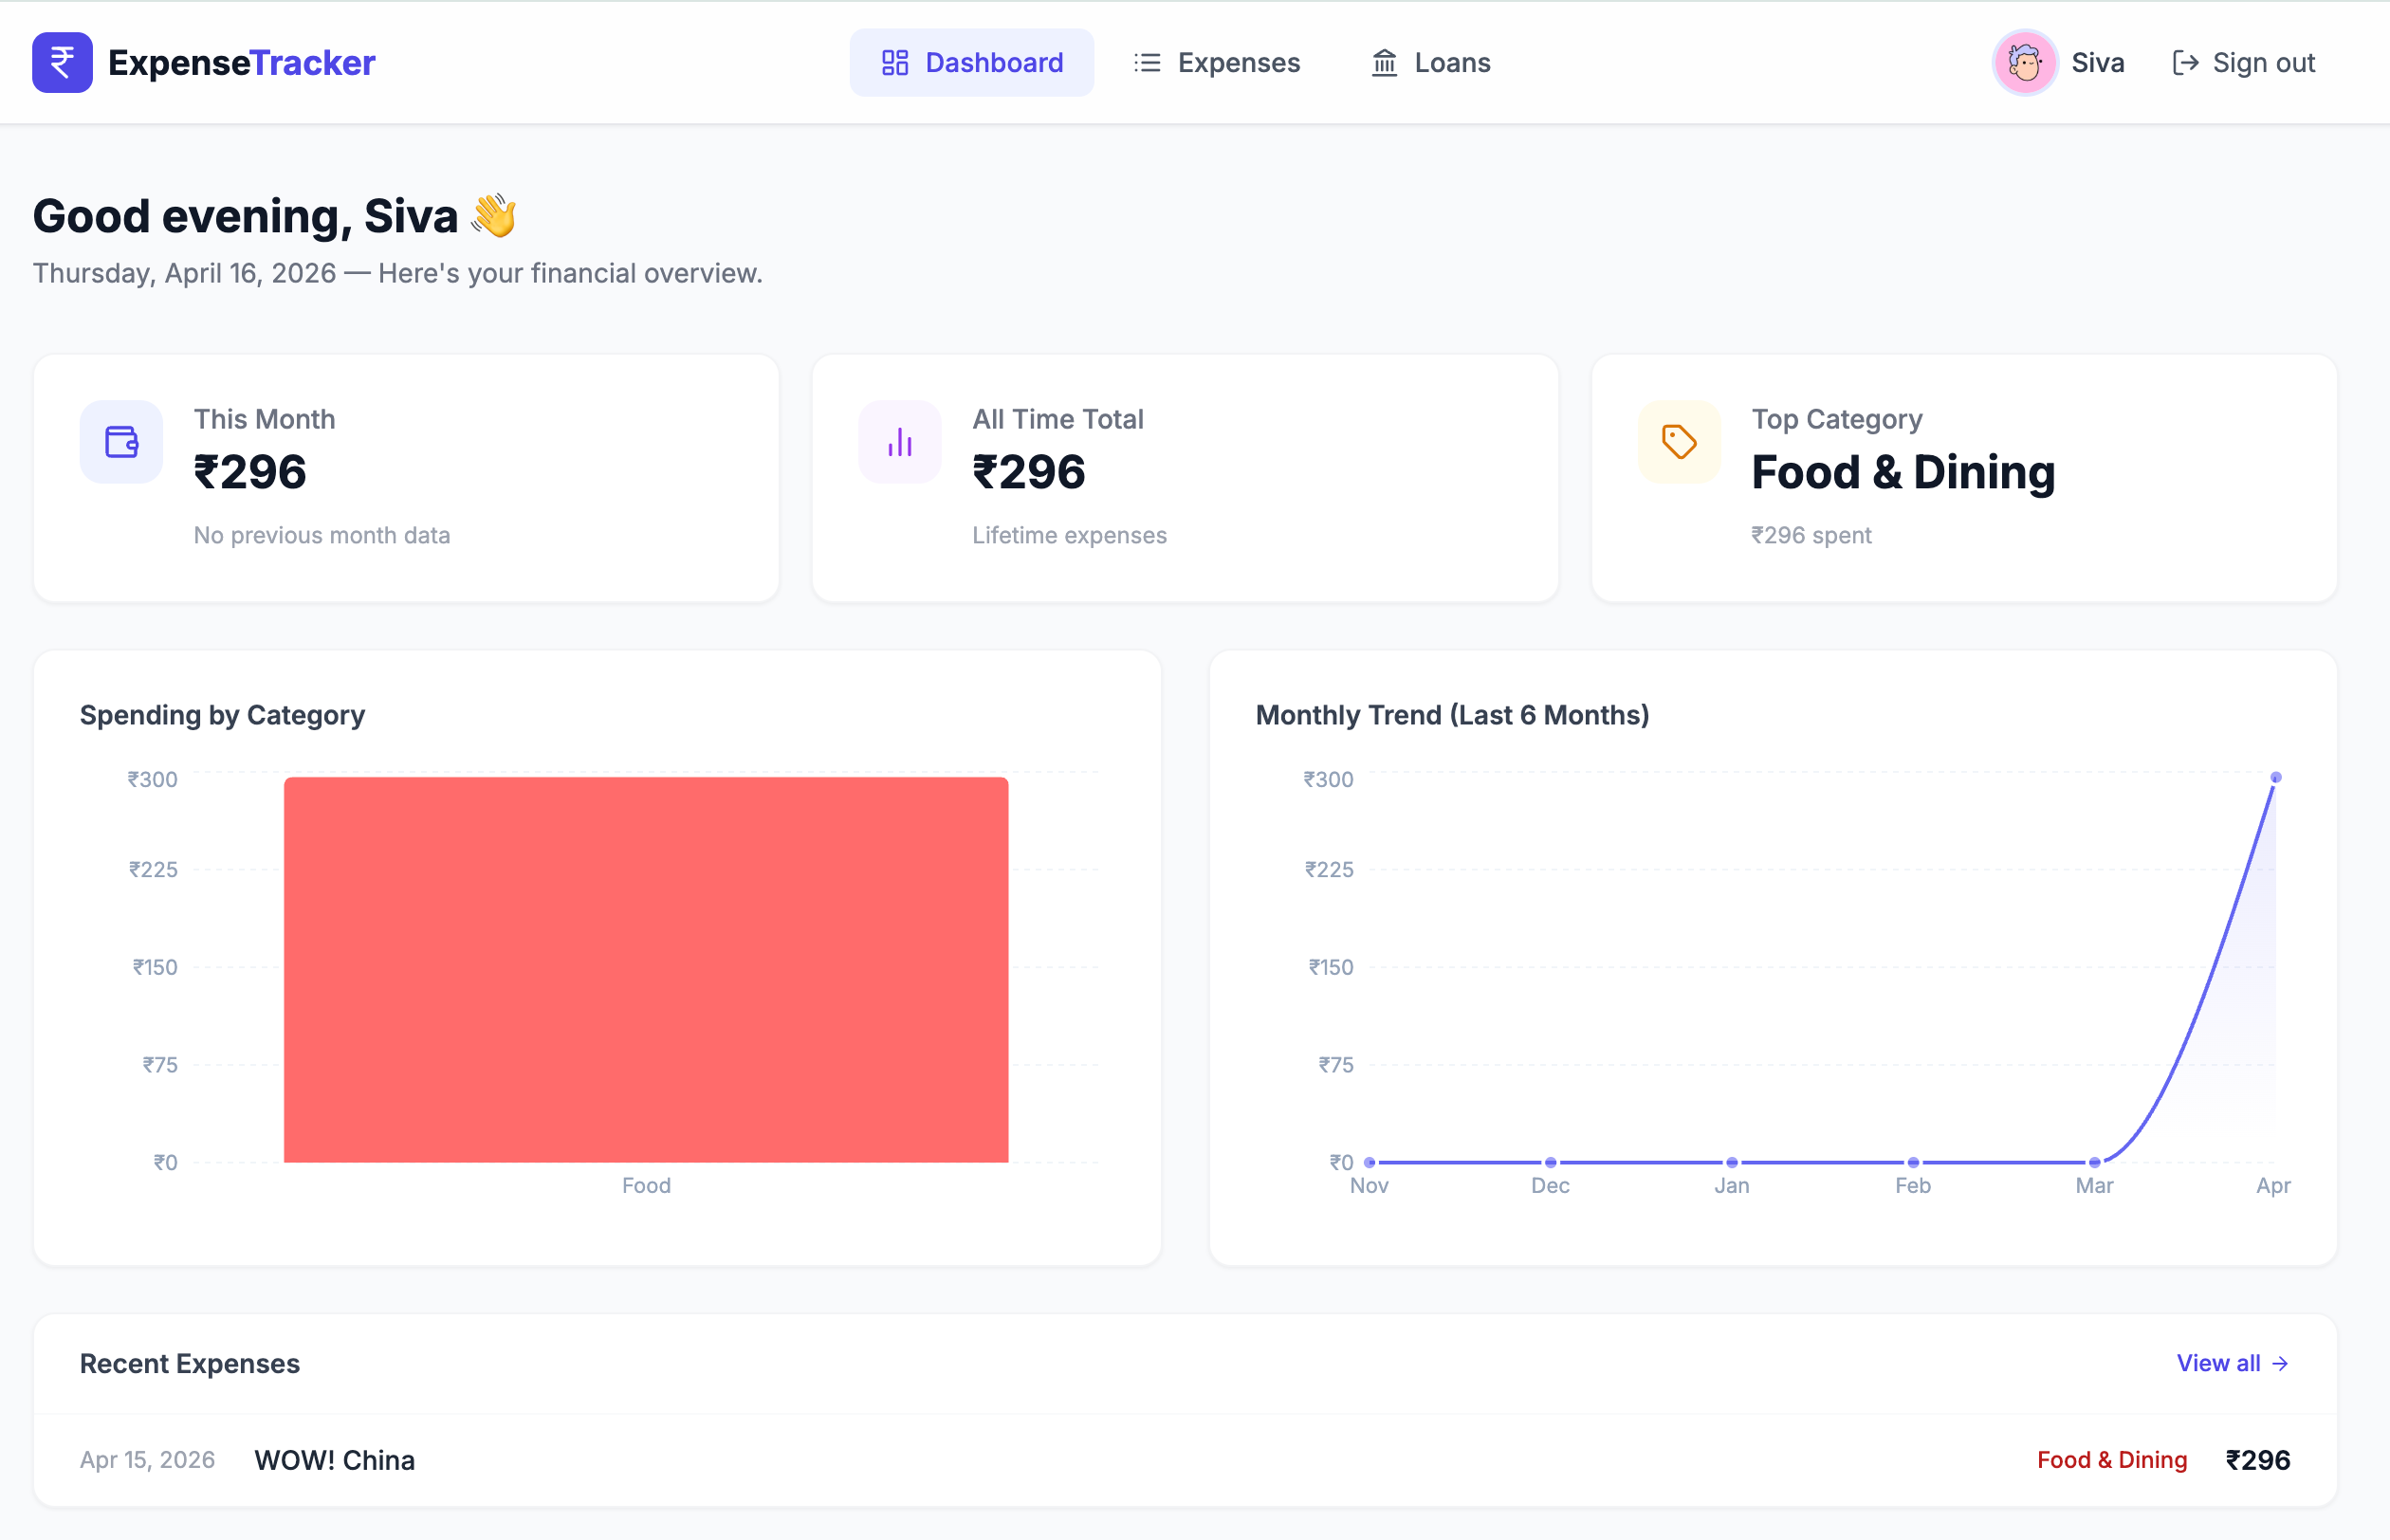Screen dimensions: 2390x1540
Task: Click the wallet icon in This Month card
Action: [x=121, y=442]
